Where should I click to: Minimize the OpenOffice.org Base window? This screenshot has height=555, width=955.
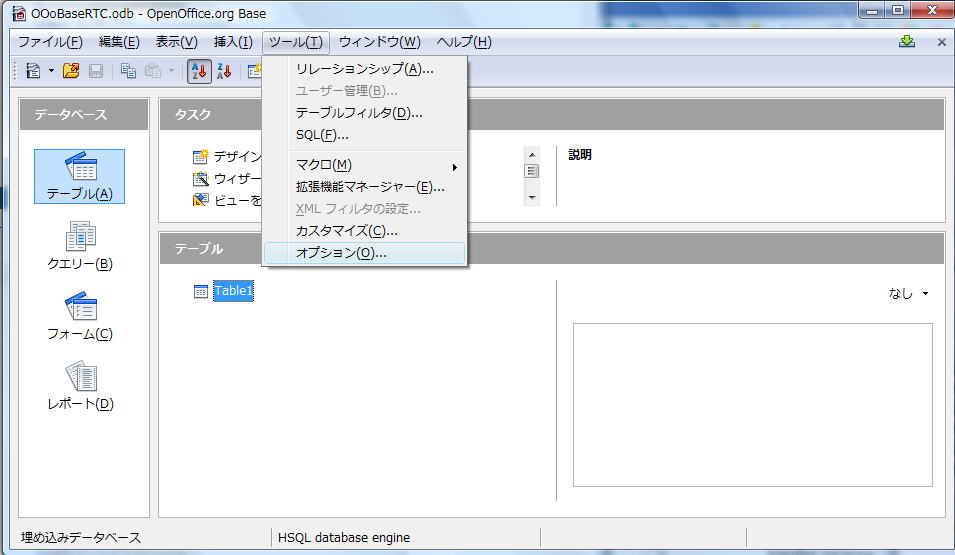click(873, 10)
